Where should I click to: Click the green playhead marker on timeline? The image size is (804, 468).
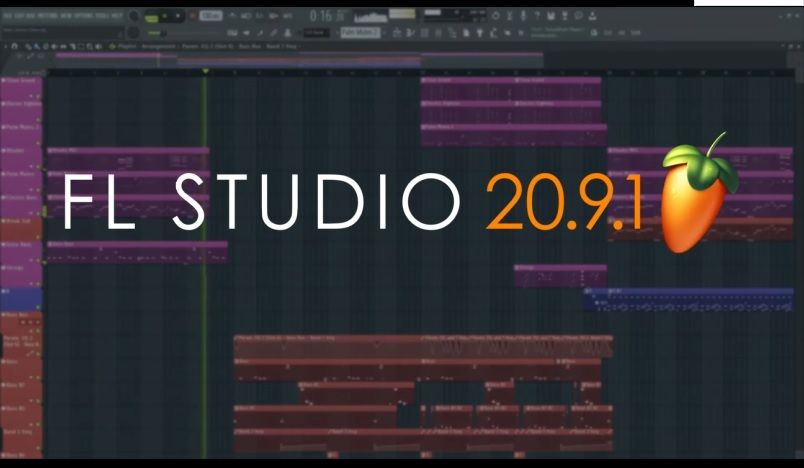click(205, 71)
